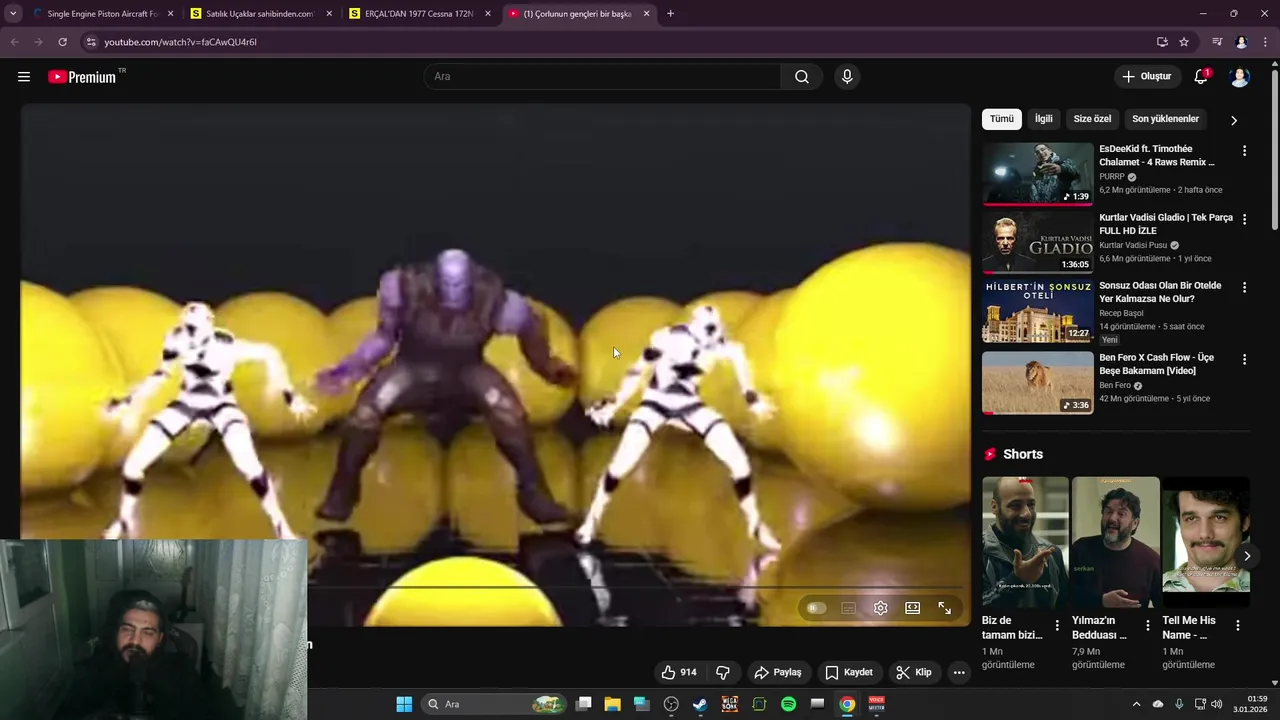Viewport: 1280px width, 720px height.
Task: Open Ben Fero lion video thumbnail
Action: (x=1037, y=382)
